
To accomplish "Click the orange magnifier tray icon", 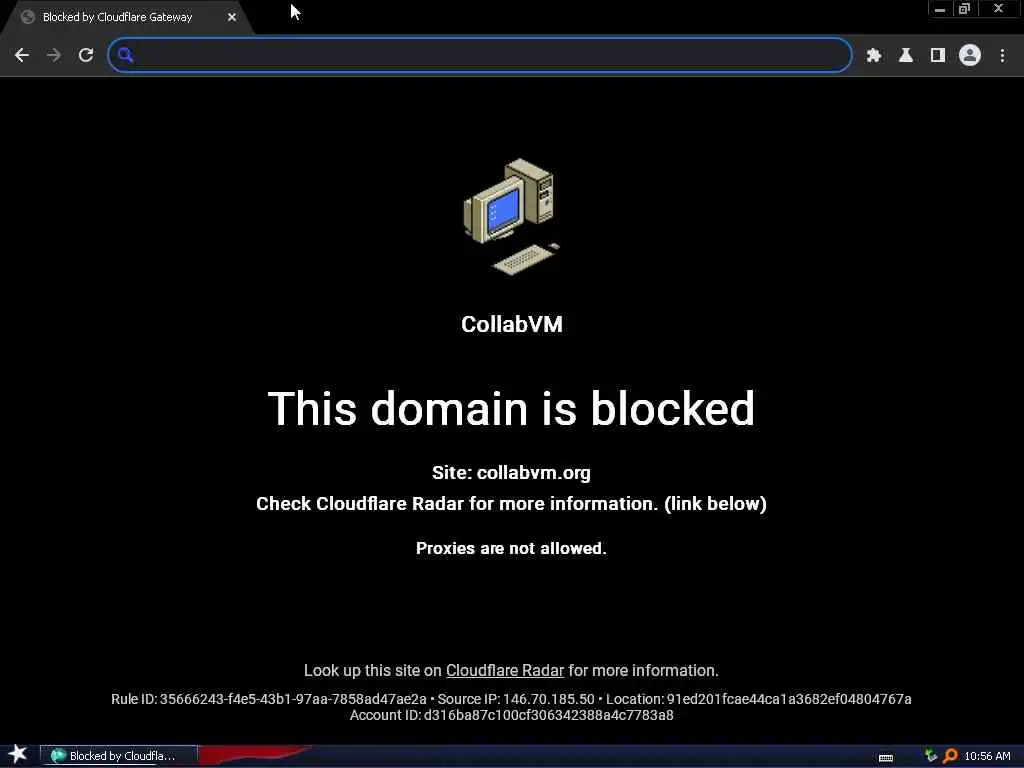I will click(950, 756).
